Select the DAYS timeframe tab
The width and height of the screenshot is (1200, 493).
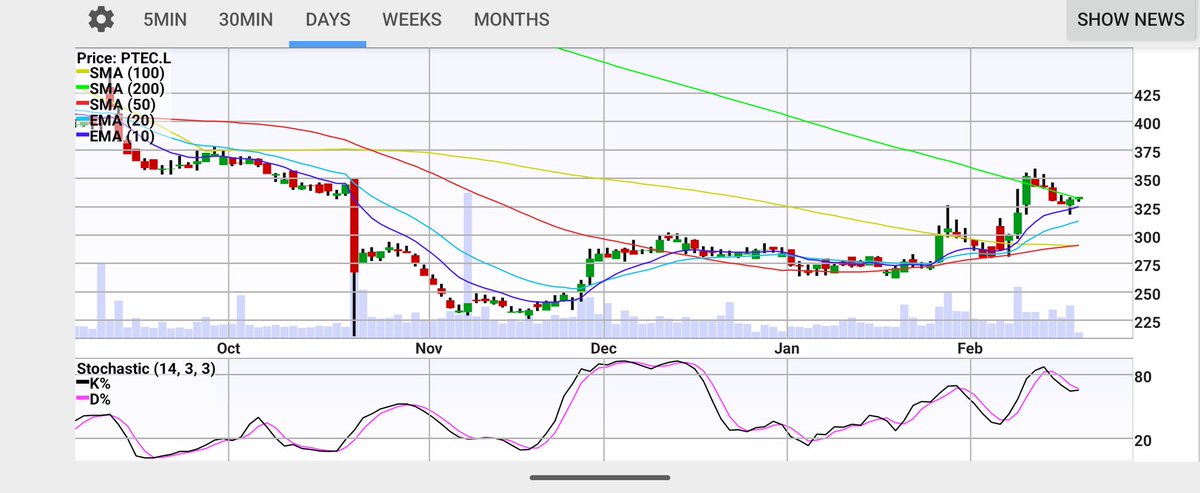click(x=328, y=19)
